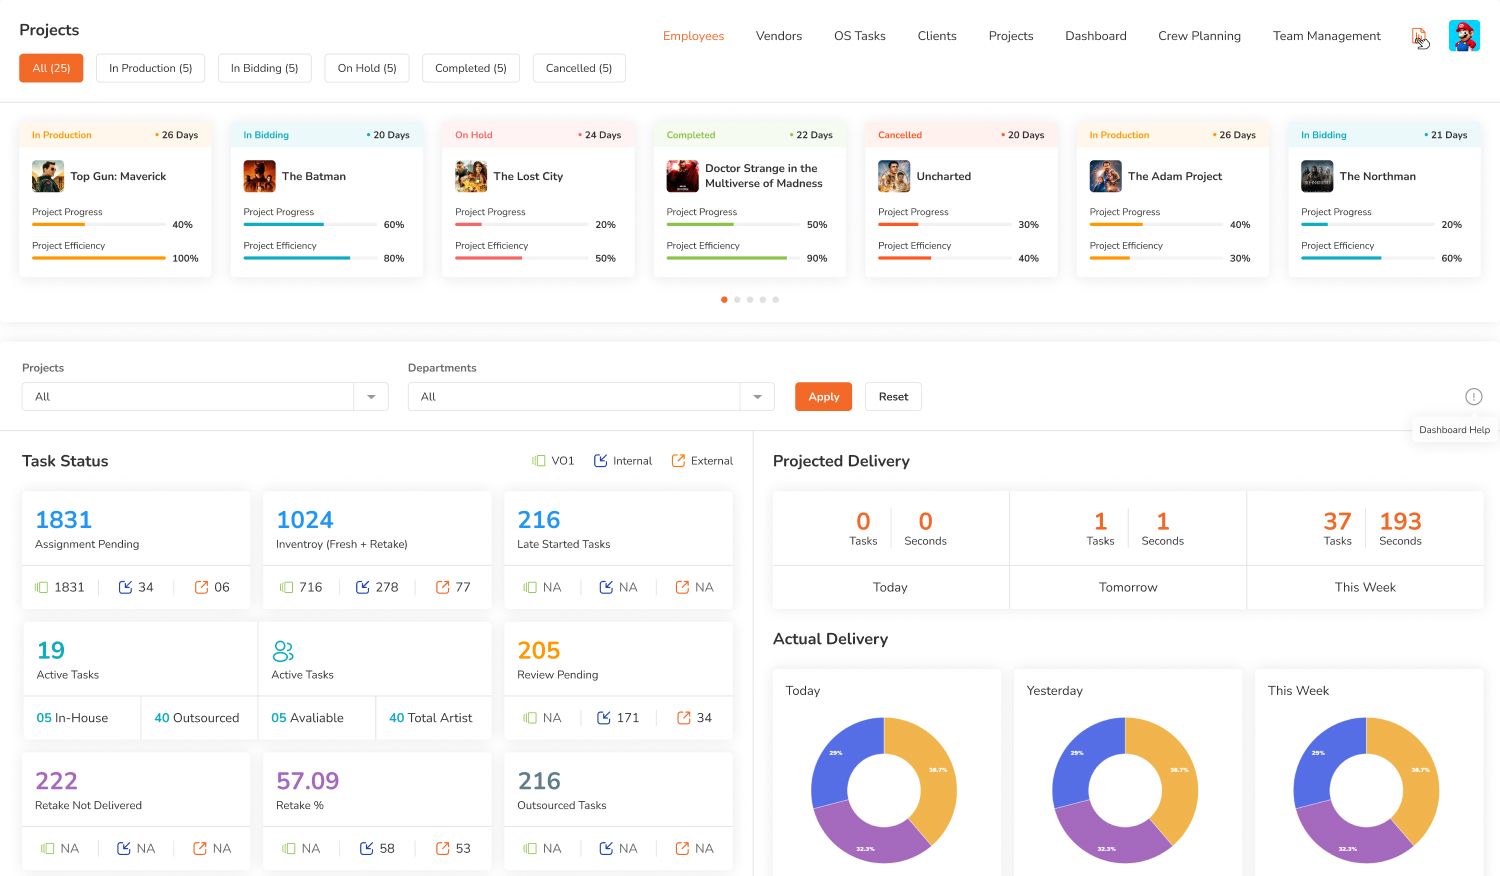Click external icon next to 77 in Inventory
Image resolution: width=1500 pixels, height=876 pixels.
442,587
